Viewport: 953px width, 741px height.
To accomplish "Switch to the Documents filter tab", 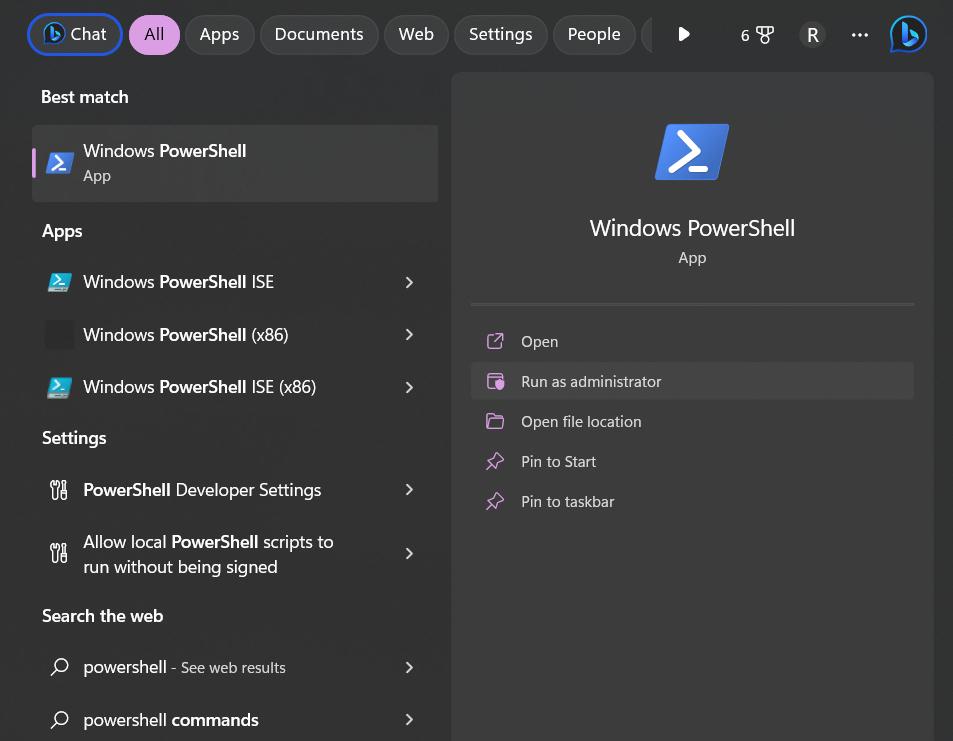I will pyautogui.click(x=321, y=35).
